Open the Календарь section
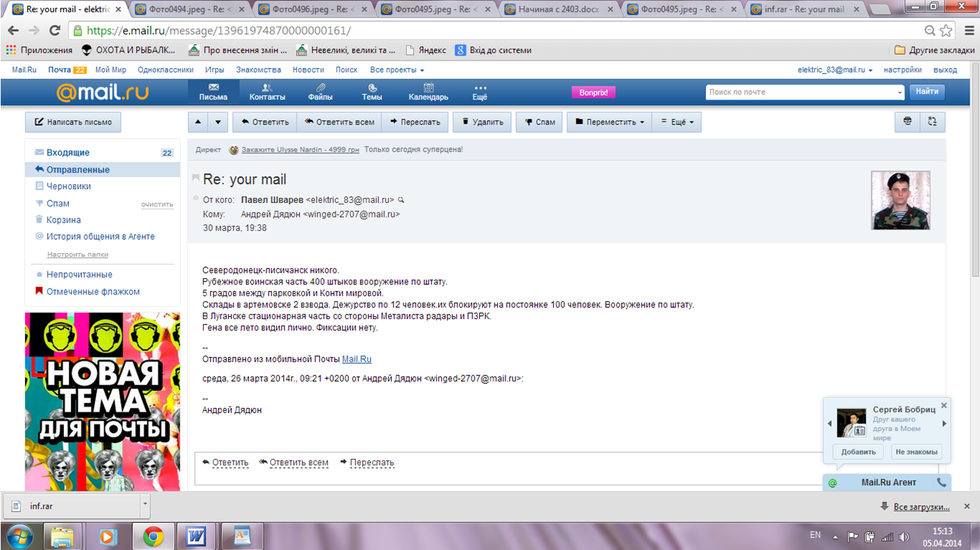The width and height of the screenshot is (980, 550). tap(428, 92)
